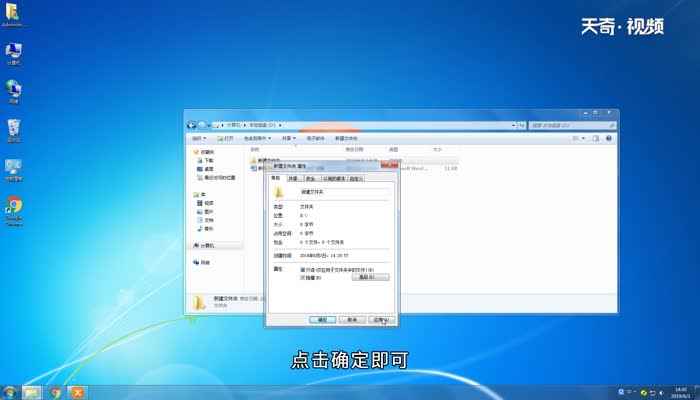Open the taskbar clock

pos(680,393)
